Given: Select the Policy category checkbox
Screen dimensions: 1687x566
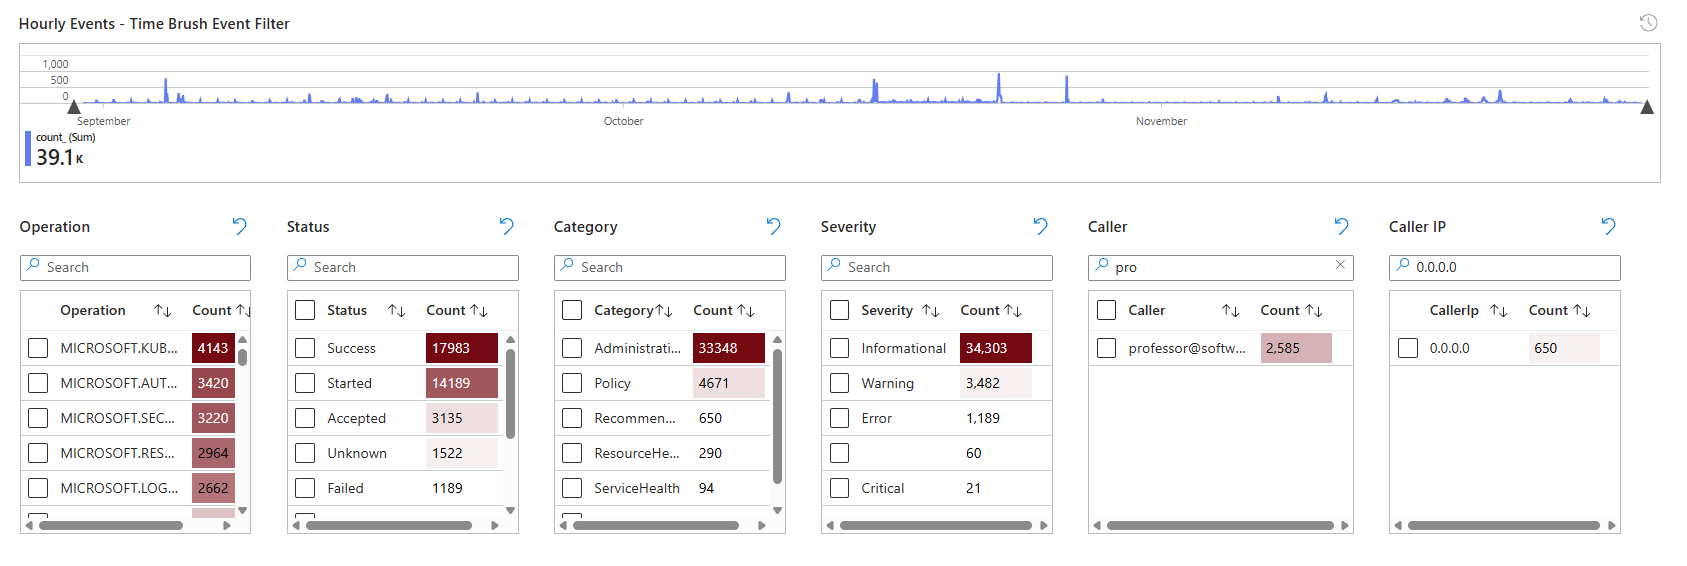Looking at the screenshot, I should pos(572,383).
